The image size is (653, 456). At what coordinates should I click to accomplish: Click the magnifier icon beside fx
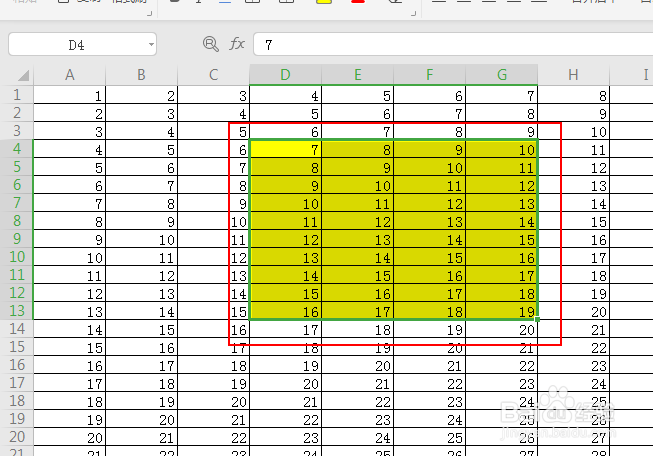click(211, 44)
